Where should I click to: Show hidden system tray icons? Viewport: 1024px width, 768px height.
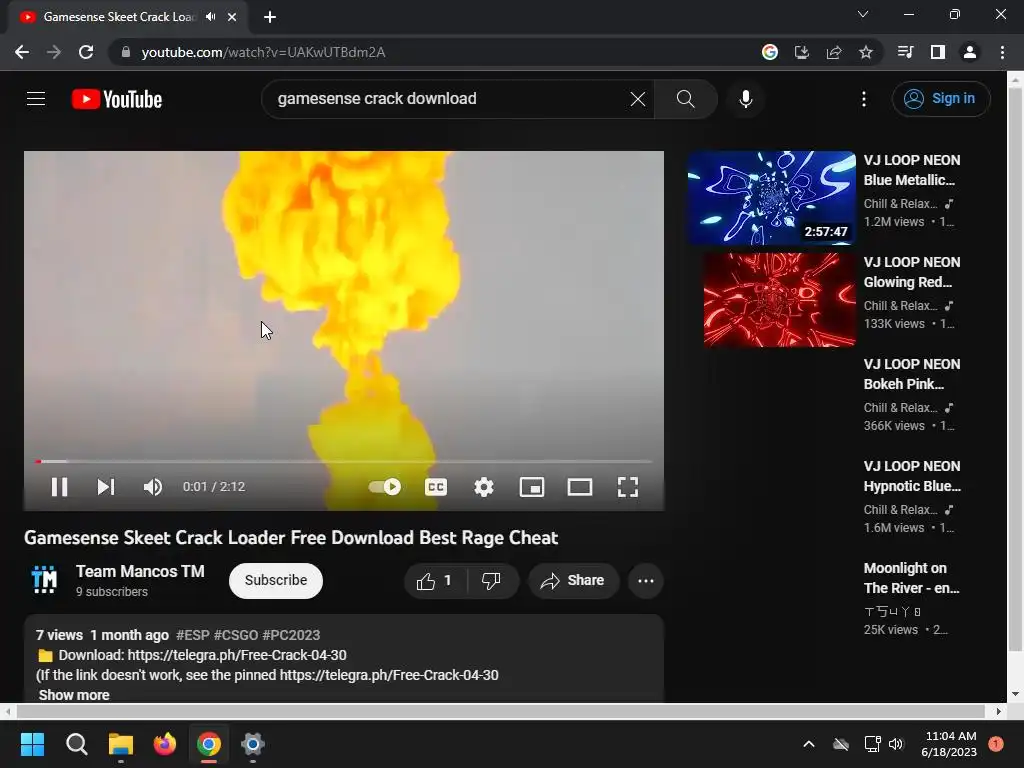coord(808,744)
